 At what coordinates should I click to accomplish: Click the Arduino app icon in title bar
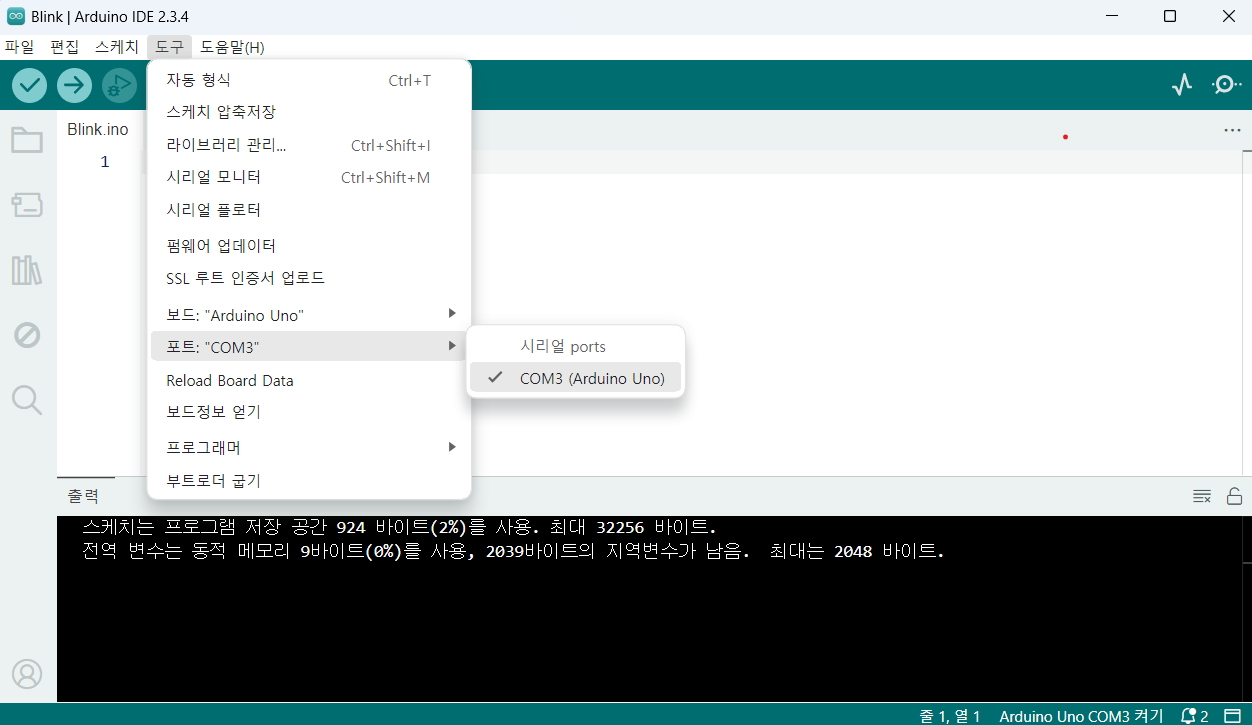[x=16, y=16]
